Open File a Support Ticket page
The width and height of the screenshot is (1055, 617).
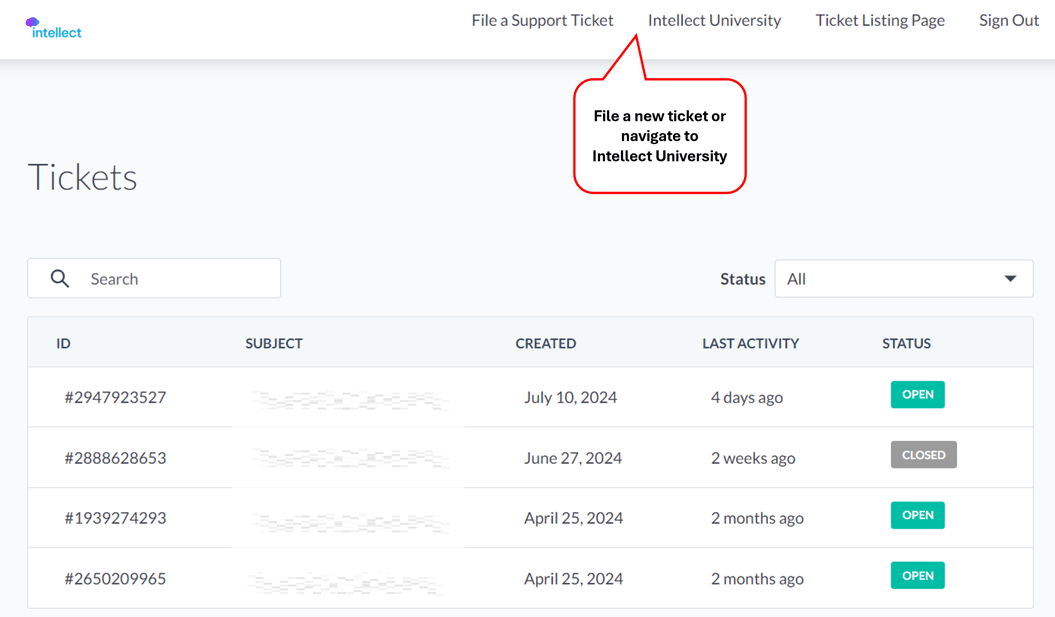(x=542, y=20)
